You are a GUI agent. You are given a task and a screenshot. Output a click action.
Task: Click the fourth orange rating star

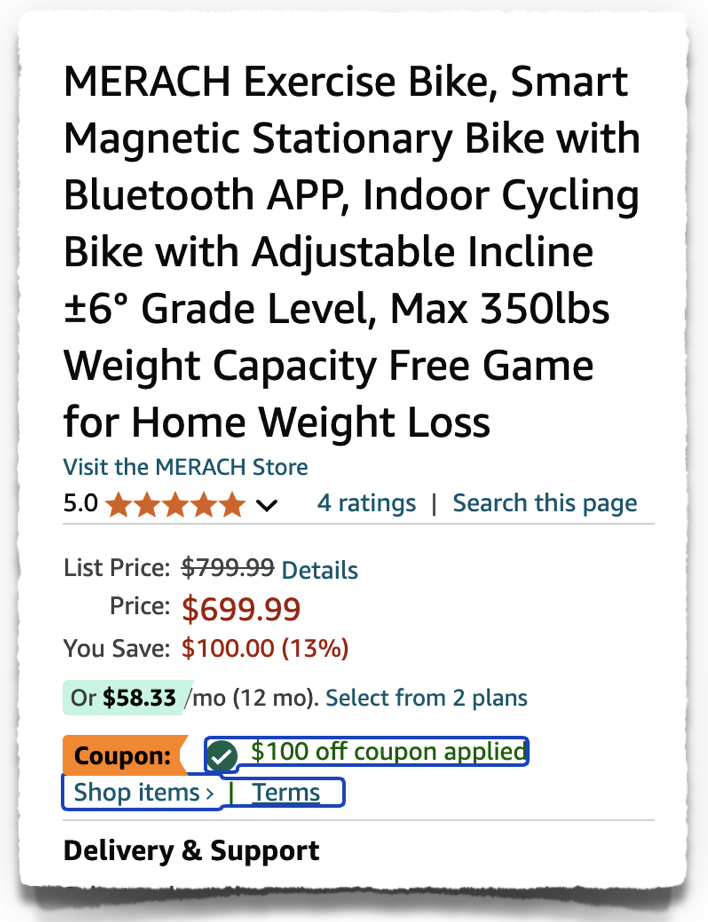tap(202, 504)
